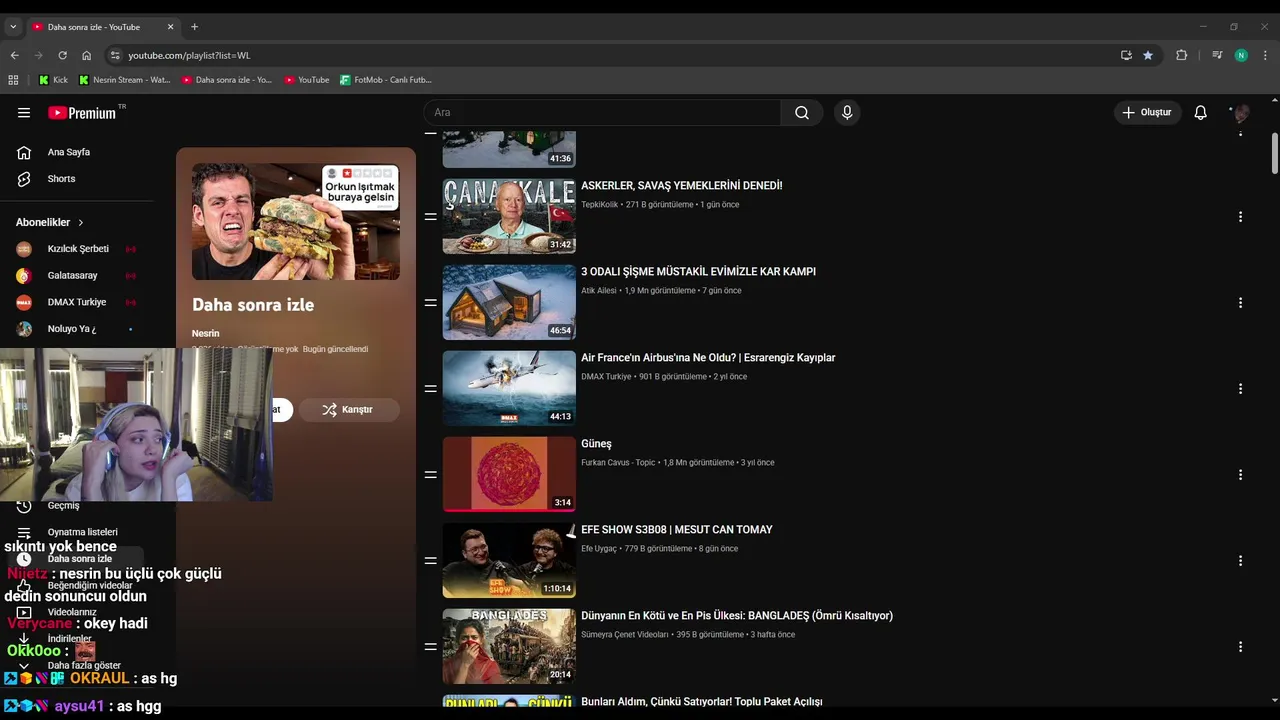
Task: Start voice search with microphone icon
Action: pyautogui.click(x=847, y=113)
